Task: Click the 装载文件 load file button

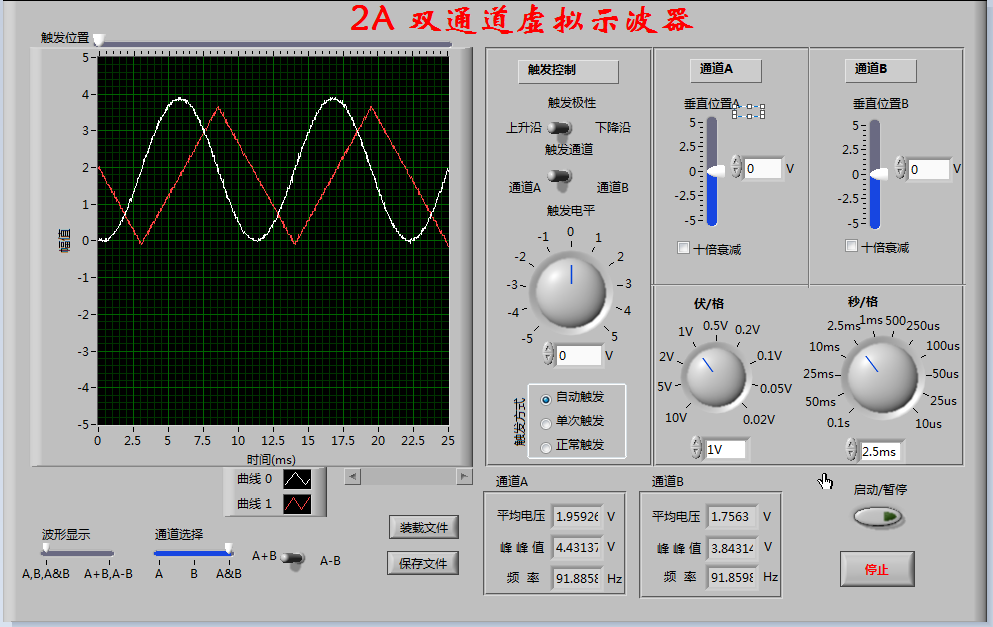Action: click(424, 528)
